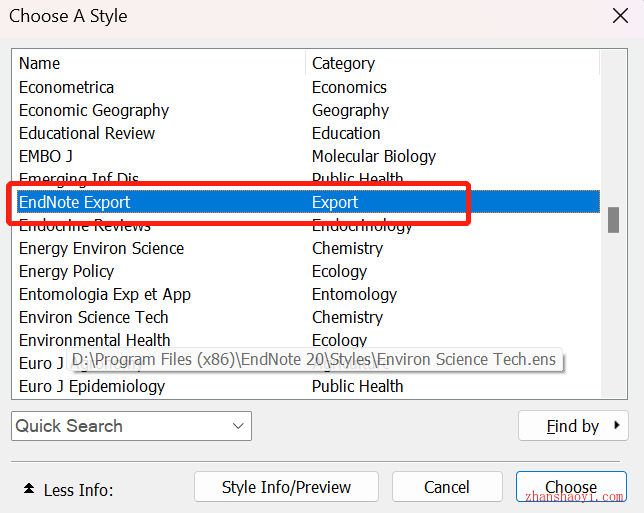Screen dimensions: 644x513
Task: Select the EMBO J style row
Action: point(308,156)
